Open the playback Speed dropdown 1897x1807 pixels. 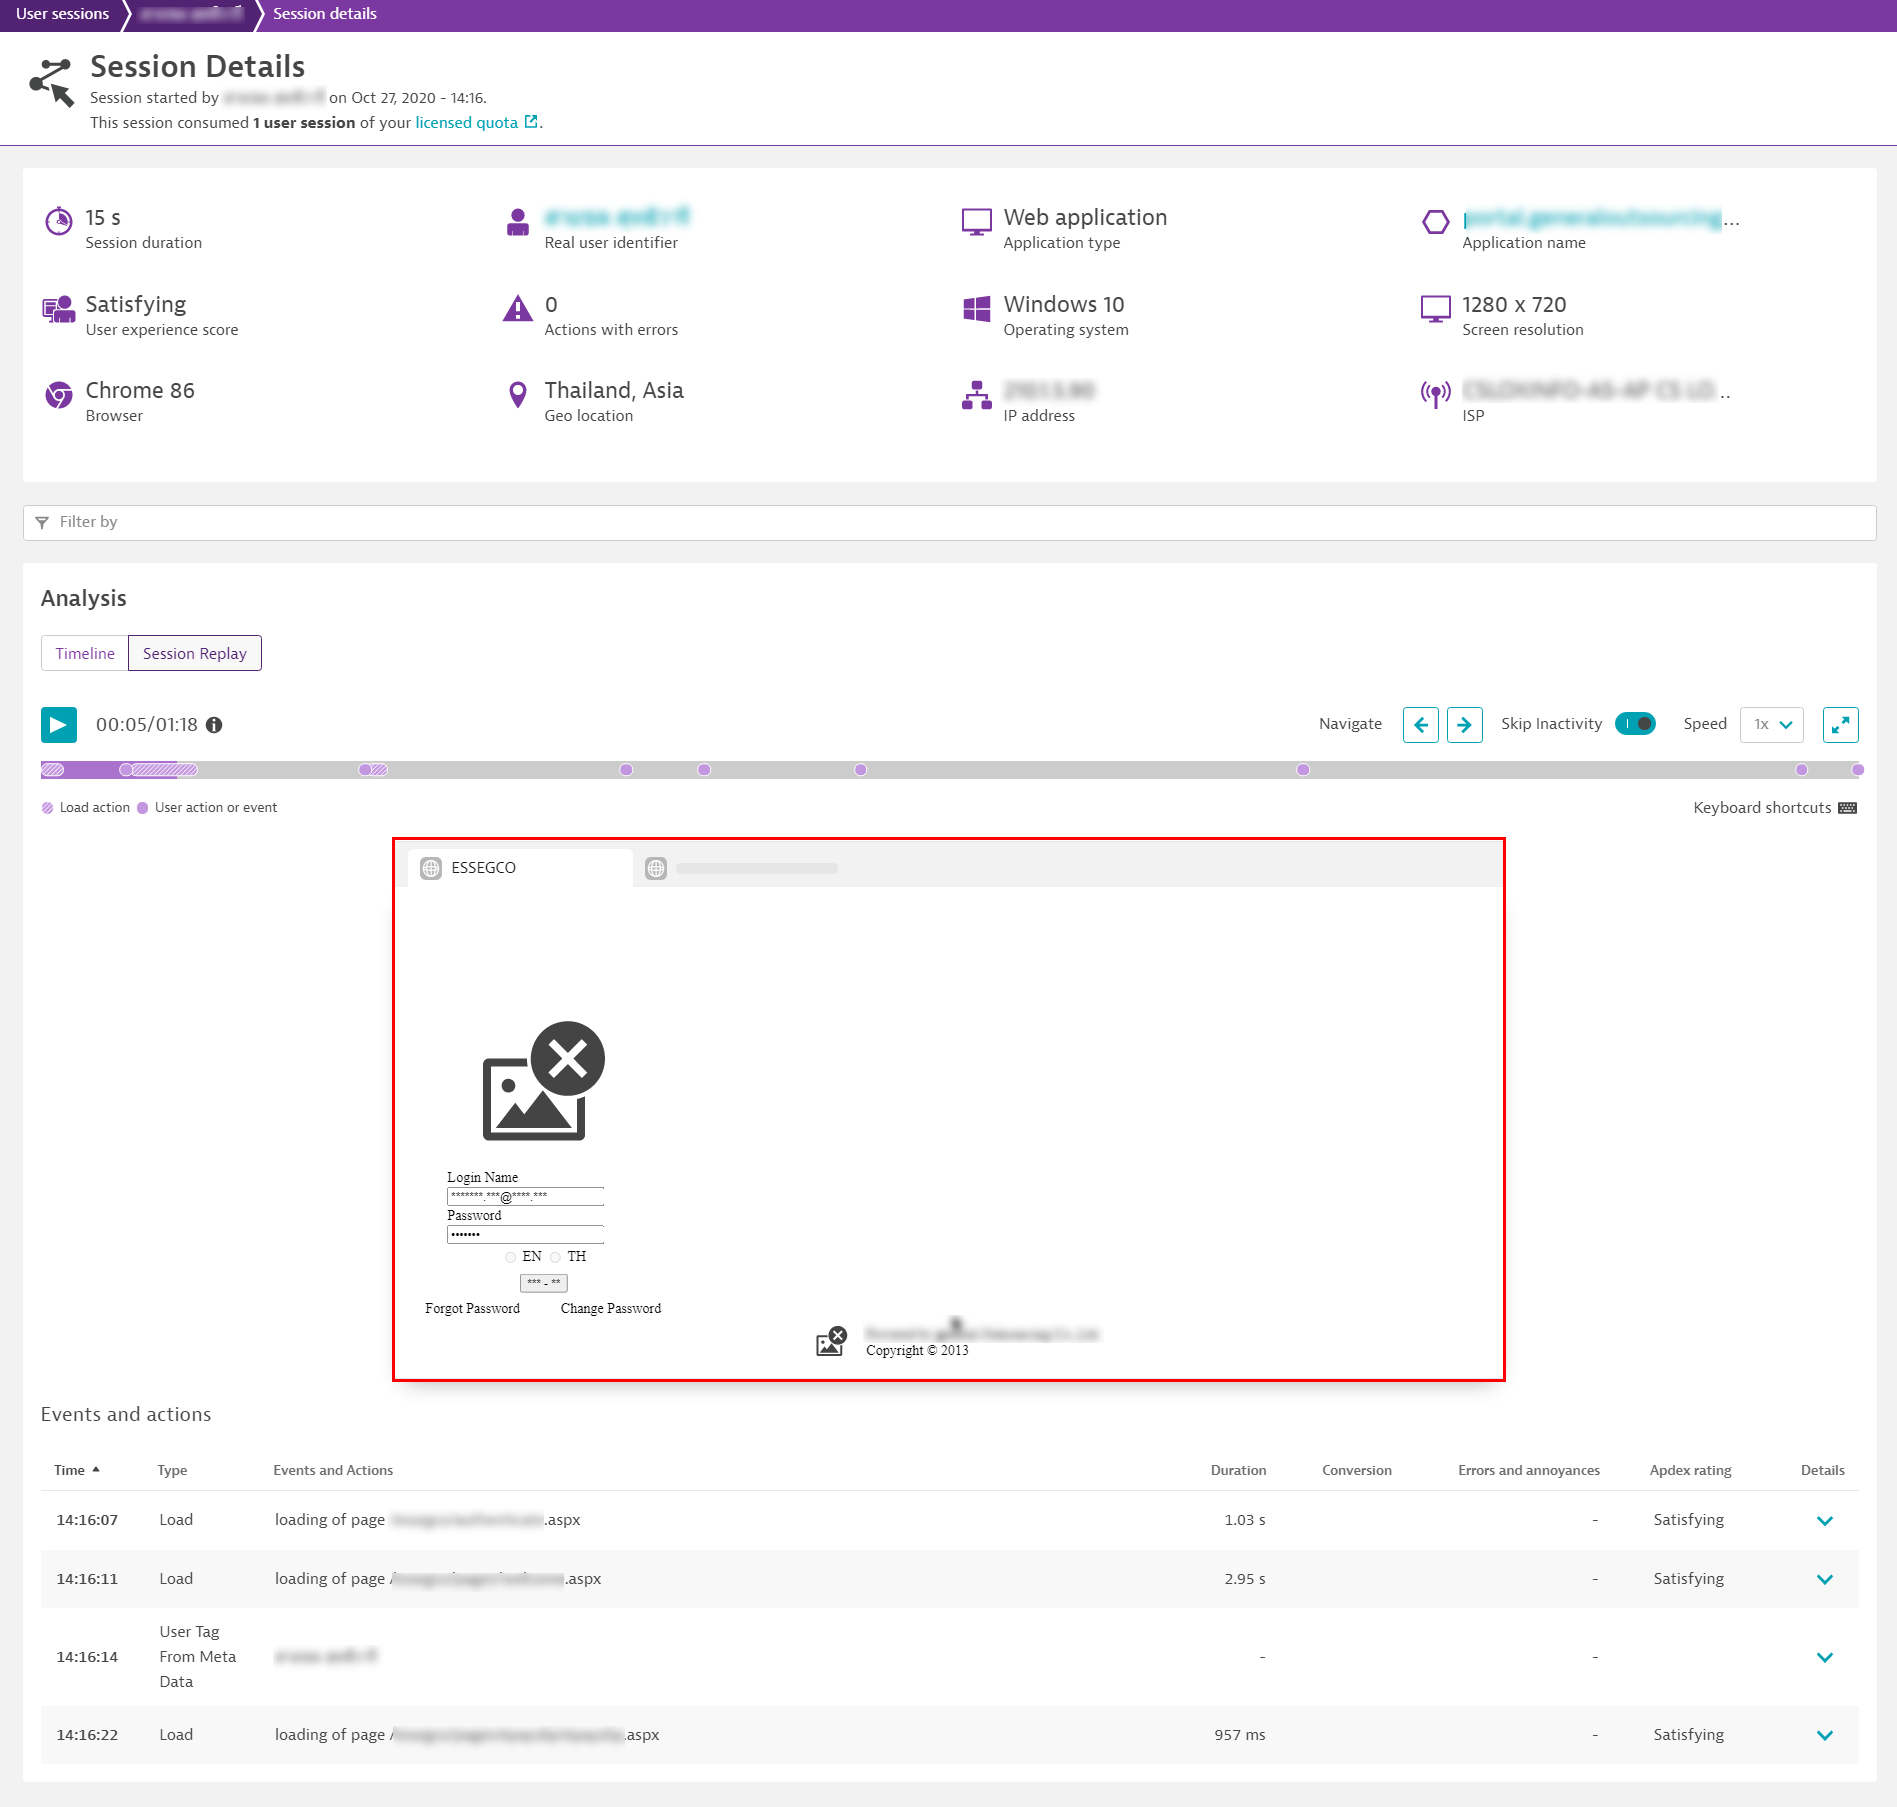click(x=1771, y=725)
